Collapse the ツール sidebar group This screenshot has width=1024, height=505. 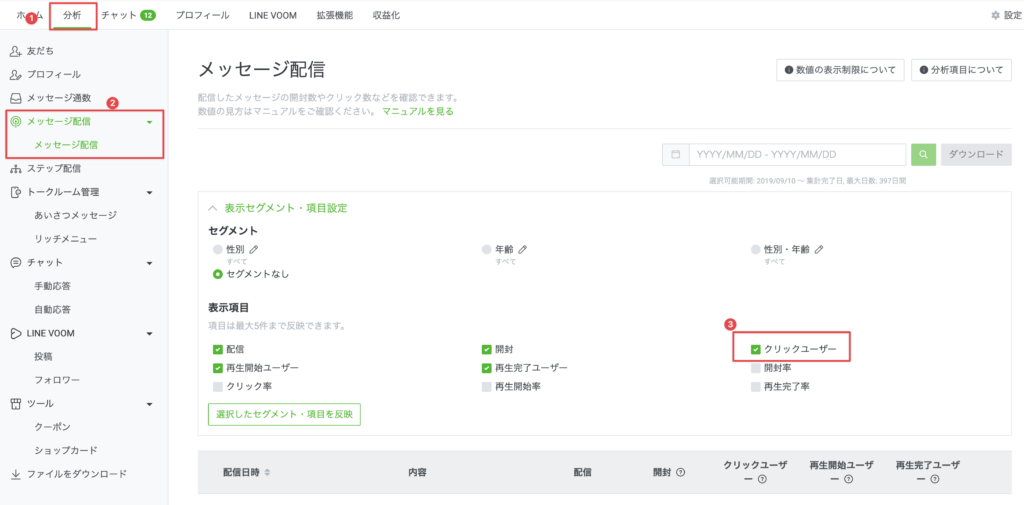pyautogui.click(x=149, y=404)
